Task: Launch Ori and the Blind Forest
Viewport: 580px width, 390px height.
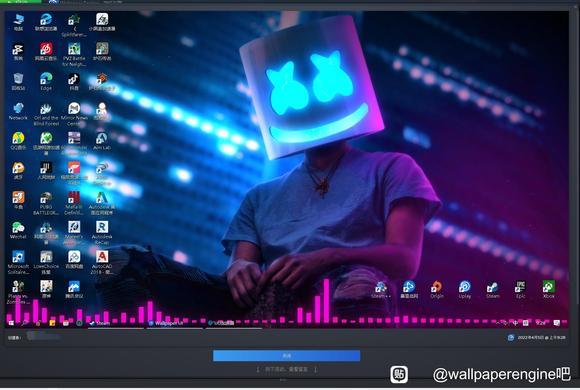Action: (x=46, y=114)
